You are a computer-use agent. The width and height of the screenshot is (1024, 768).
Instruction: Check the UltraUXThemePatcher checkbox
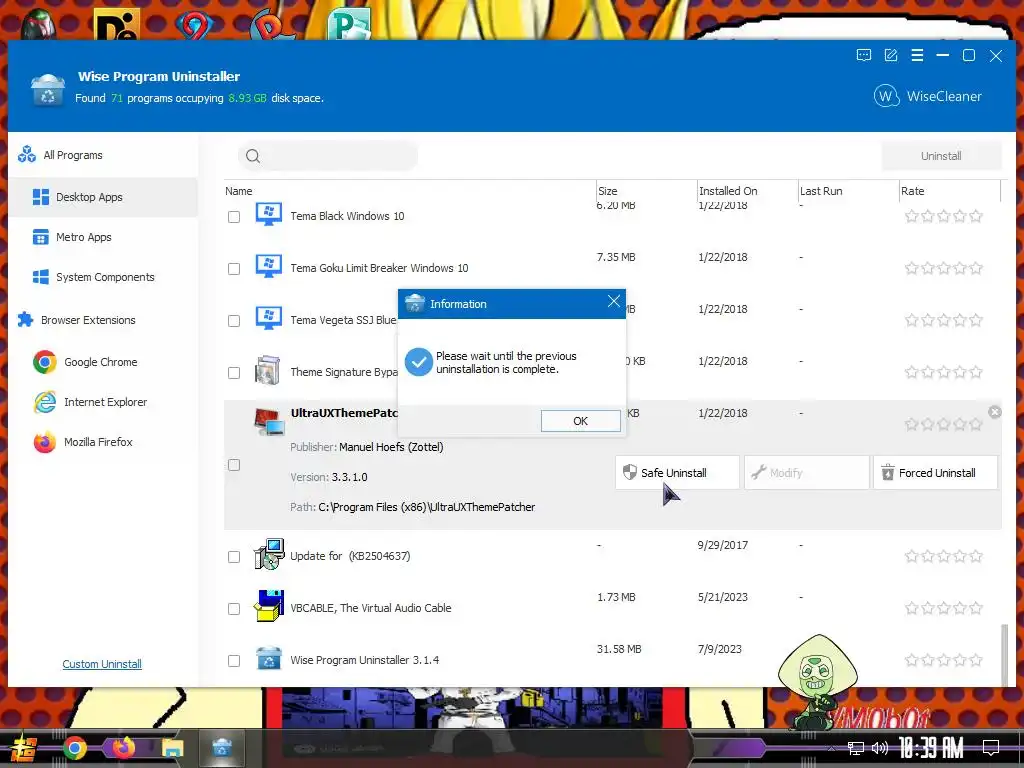tap(234, 465)
